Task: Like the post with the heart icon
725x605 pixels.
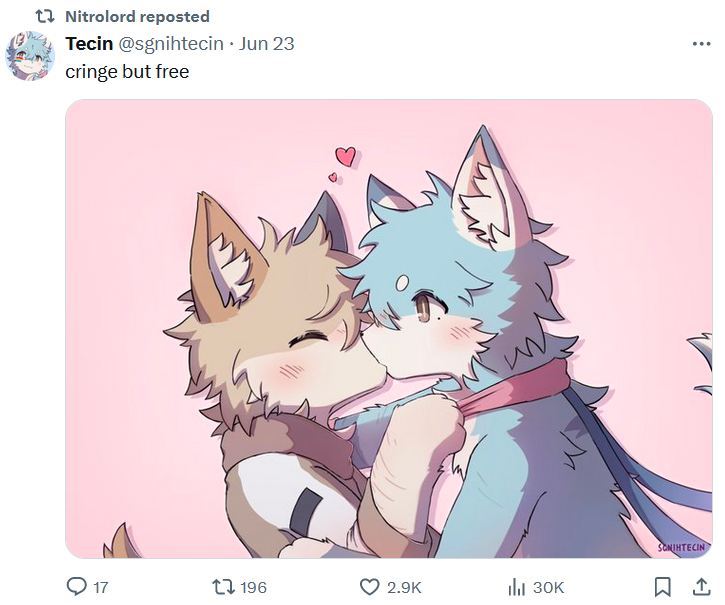Action: tap(369, 587)
